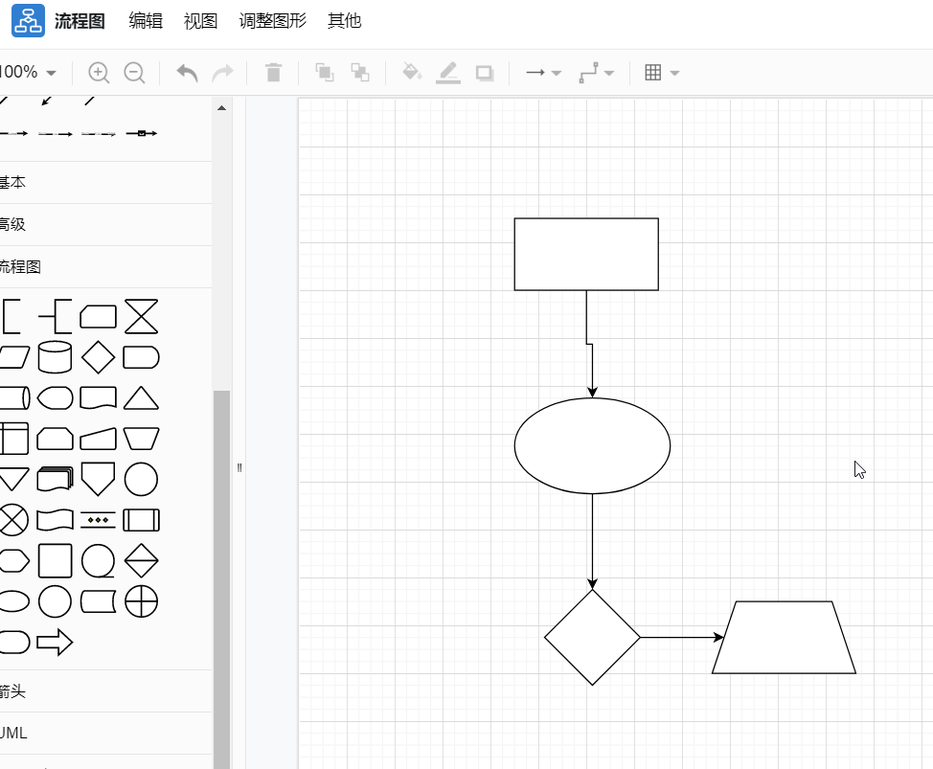The image size is (933, 769).
Task: Select the parallel mode shape
Action: pos(98,520)
